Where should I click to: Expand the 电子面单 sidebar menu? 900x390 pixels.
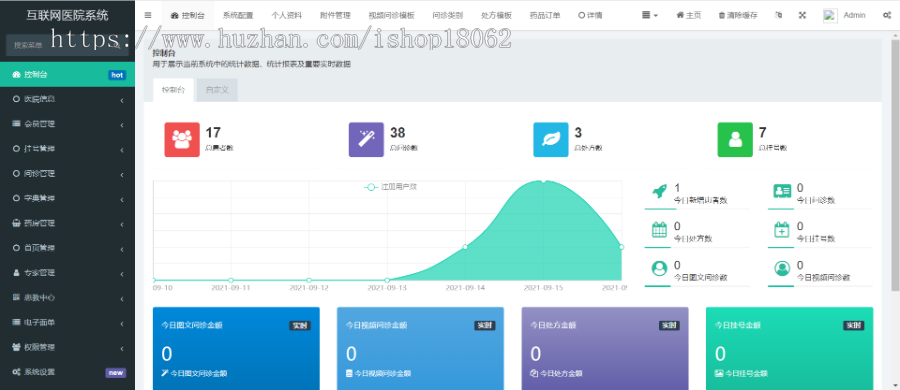68,322
